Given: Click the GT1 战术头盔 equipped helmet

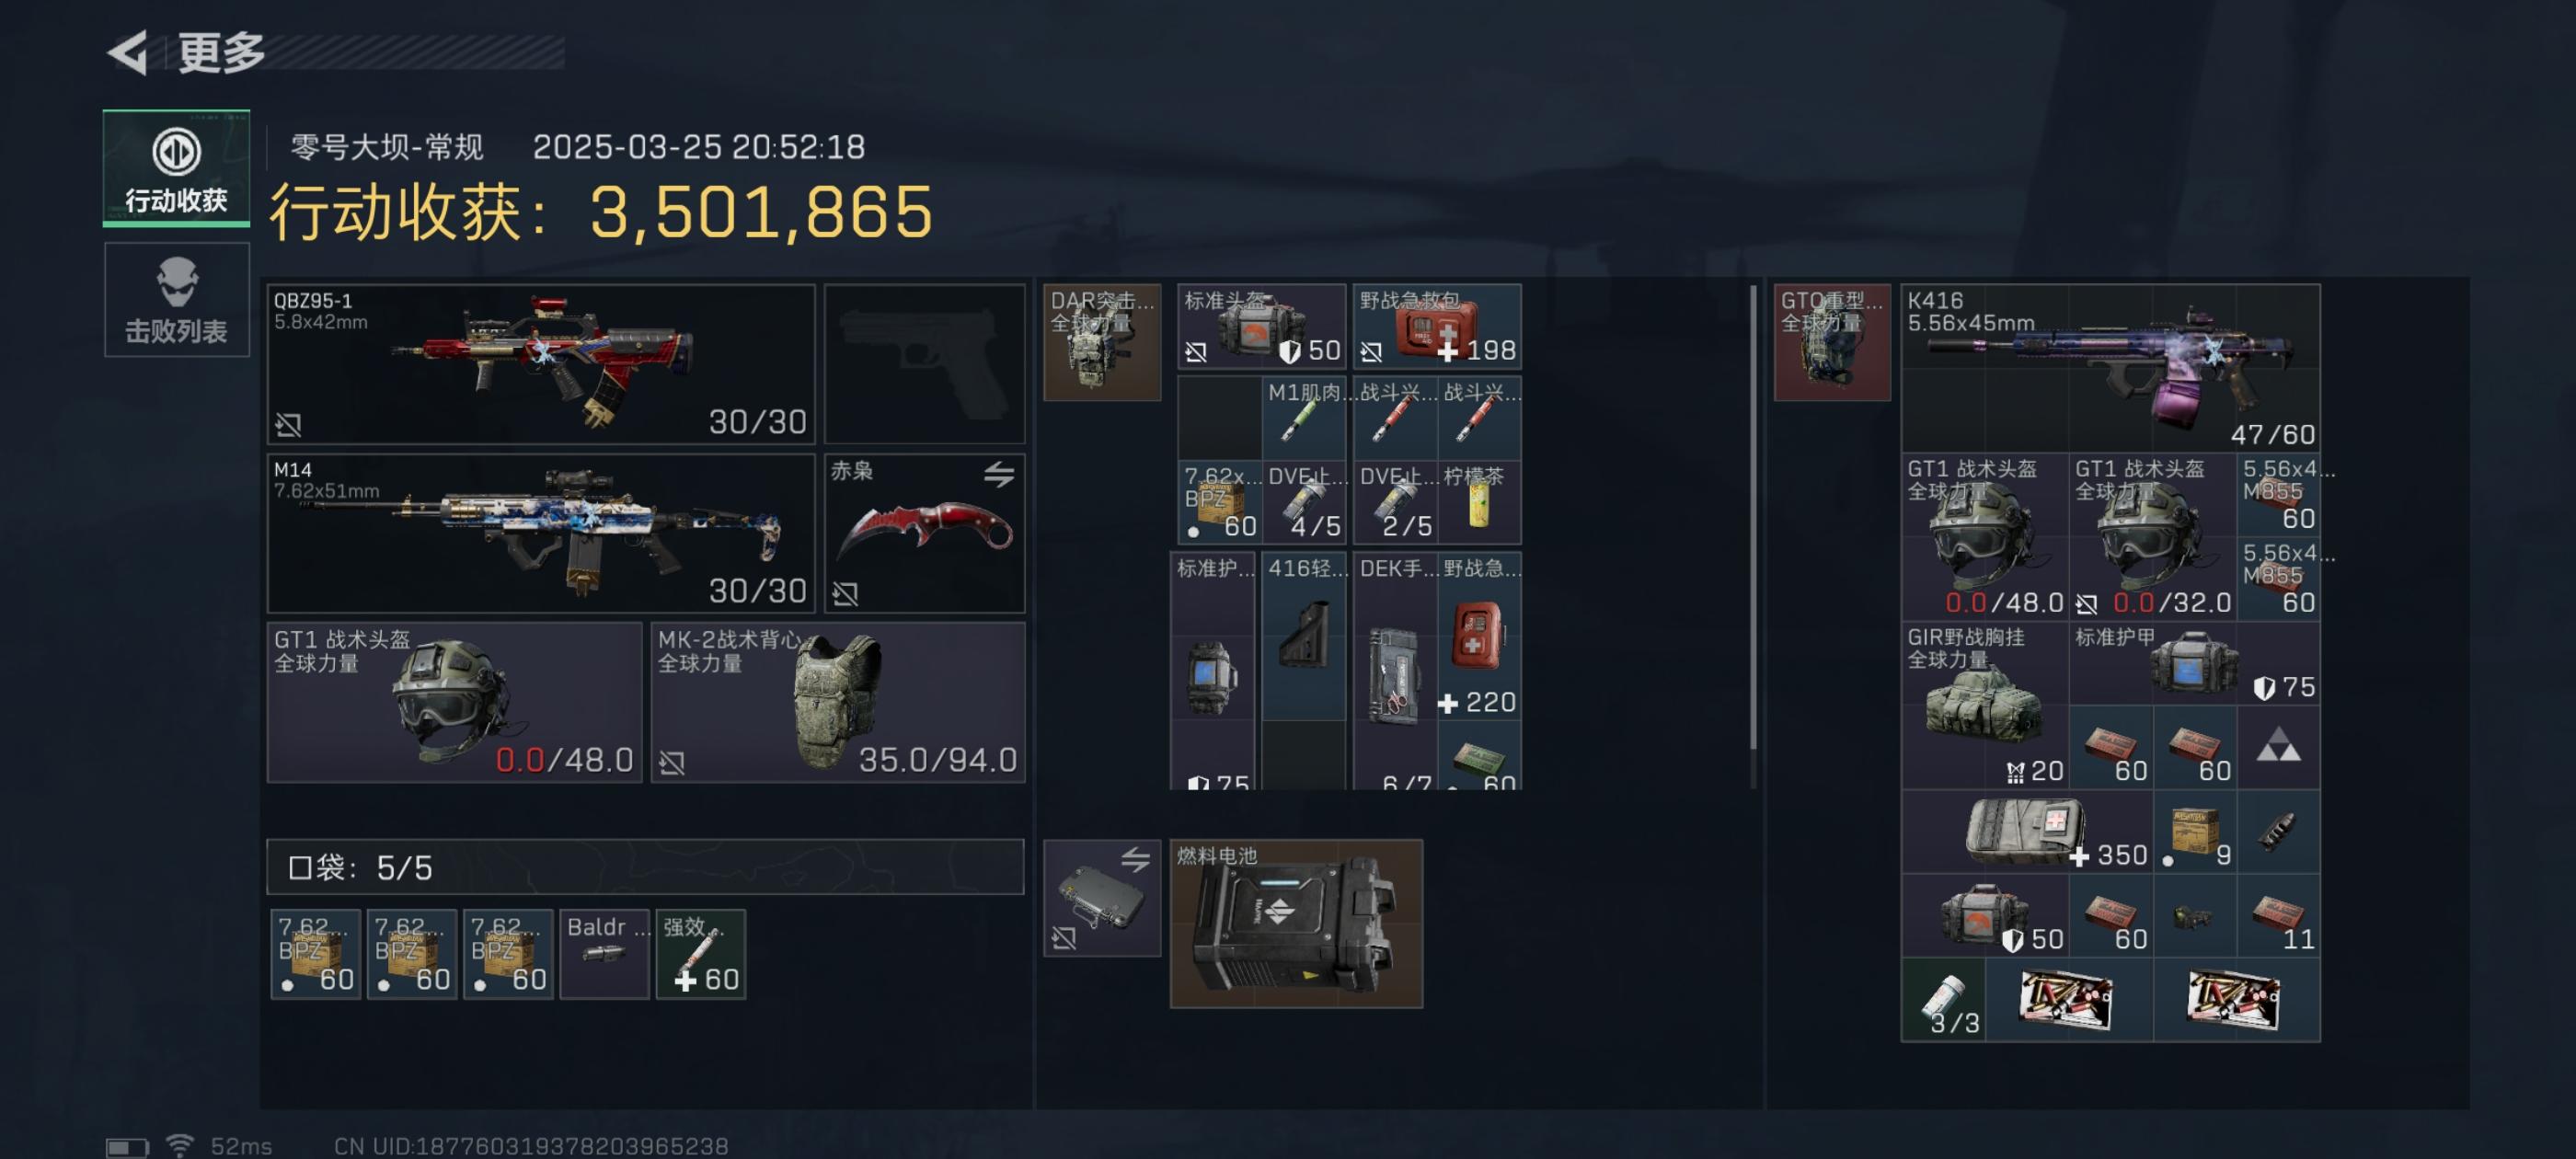Looking at the screenshot, I should [455, 702].
